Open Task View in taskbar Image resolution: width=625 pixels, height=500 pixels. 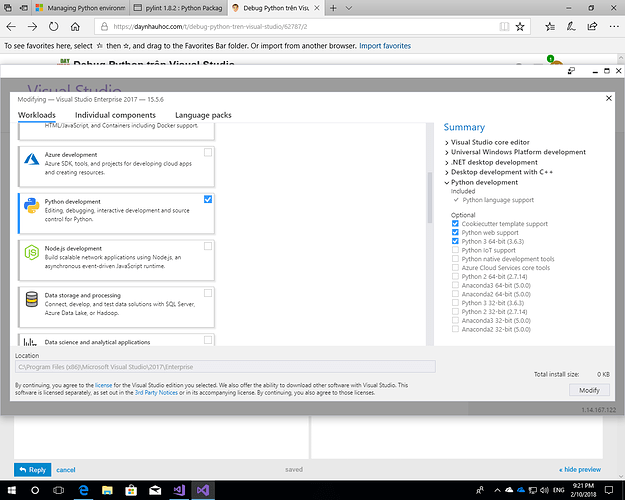point(59,490)
